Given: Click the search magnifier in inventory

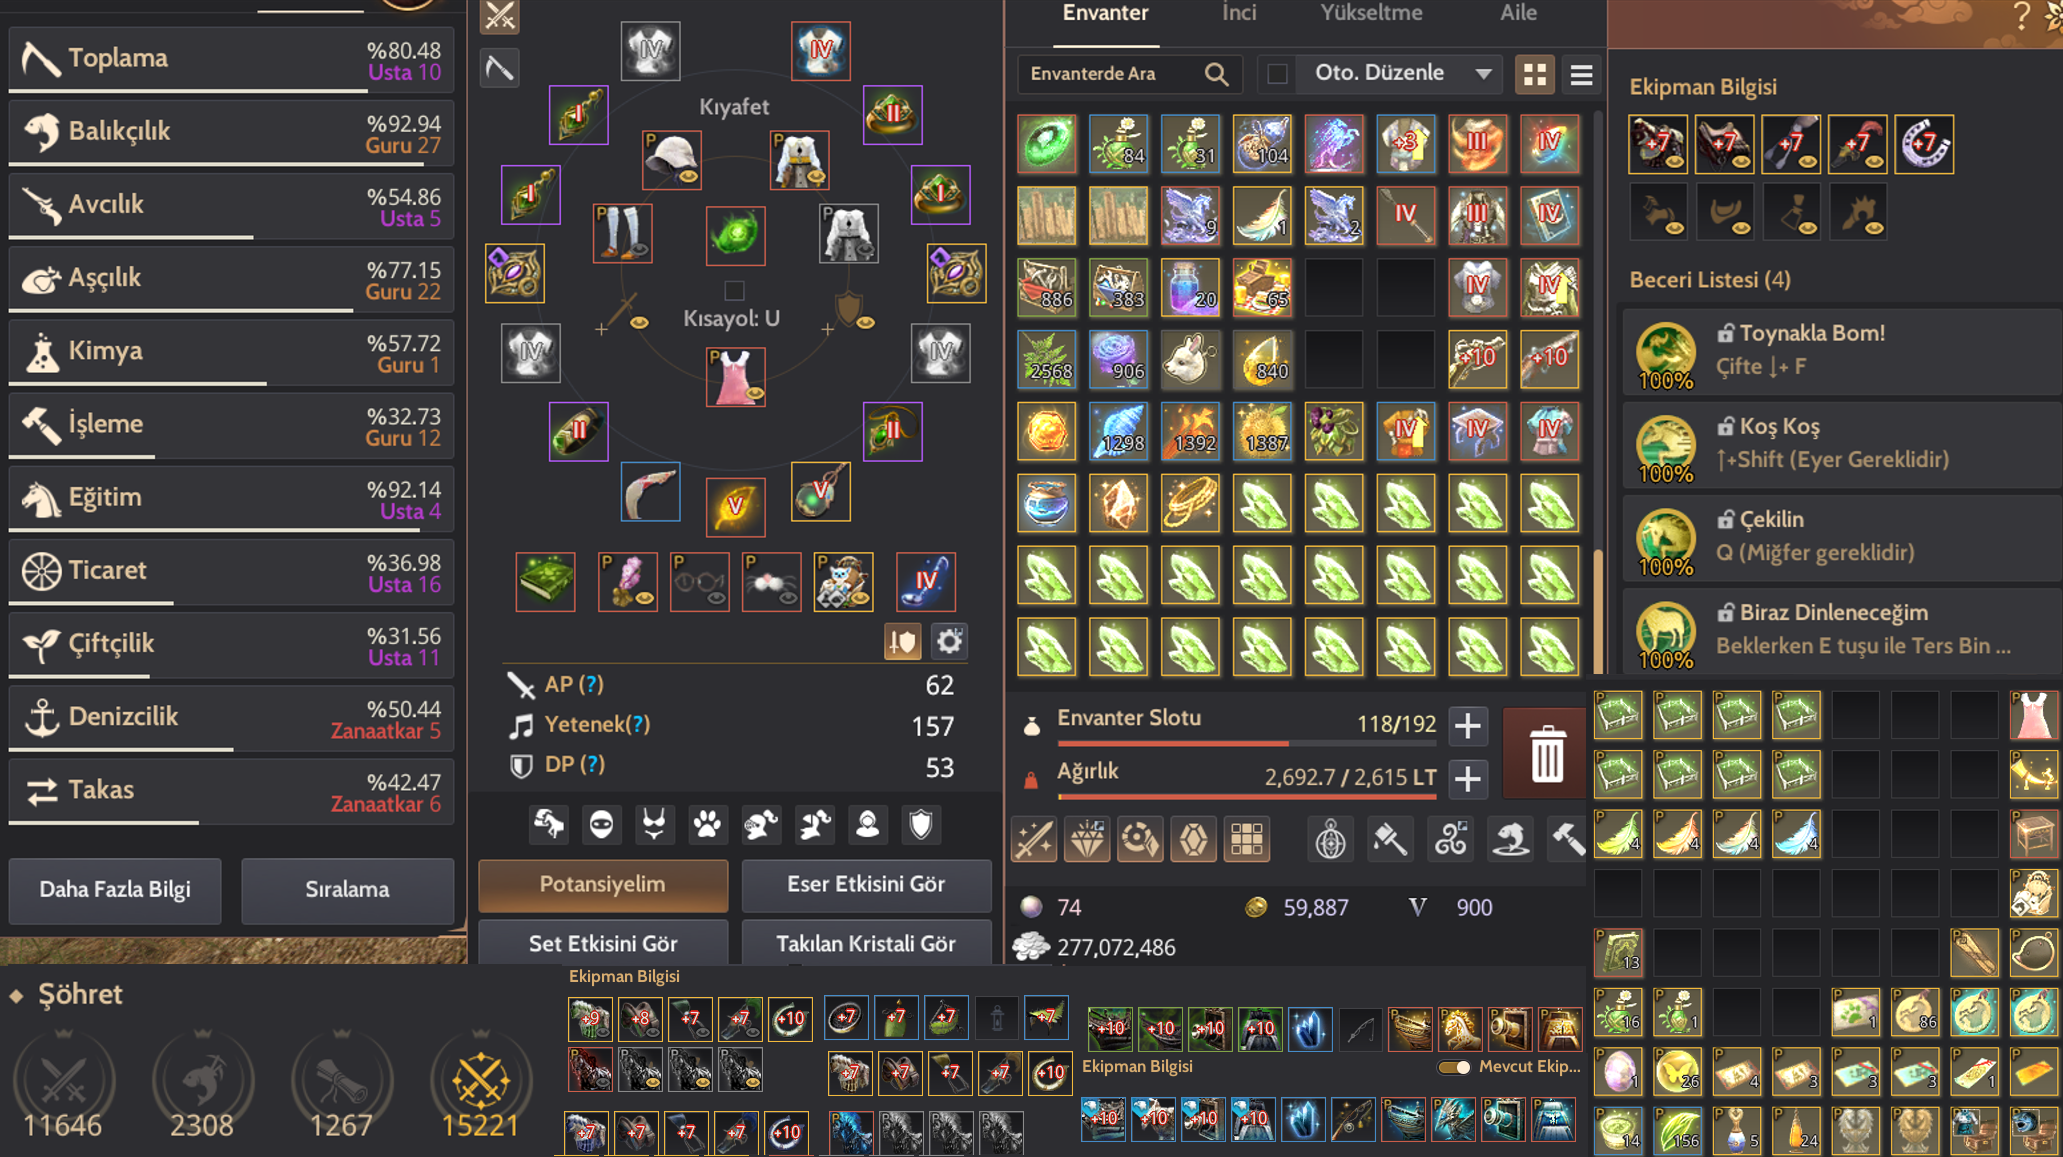Looking at the screenshot, I should coord(1216,74).
